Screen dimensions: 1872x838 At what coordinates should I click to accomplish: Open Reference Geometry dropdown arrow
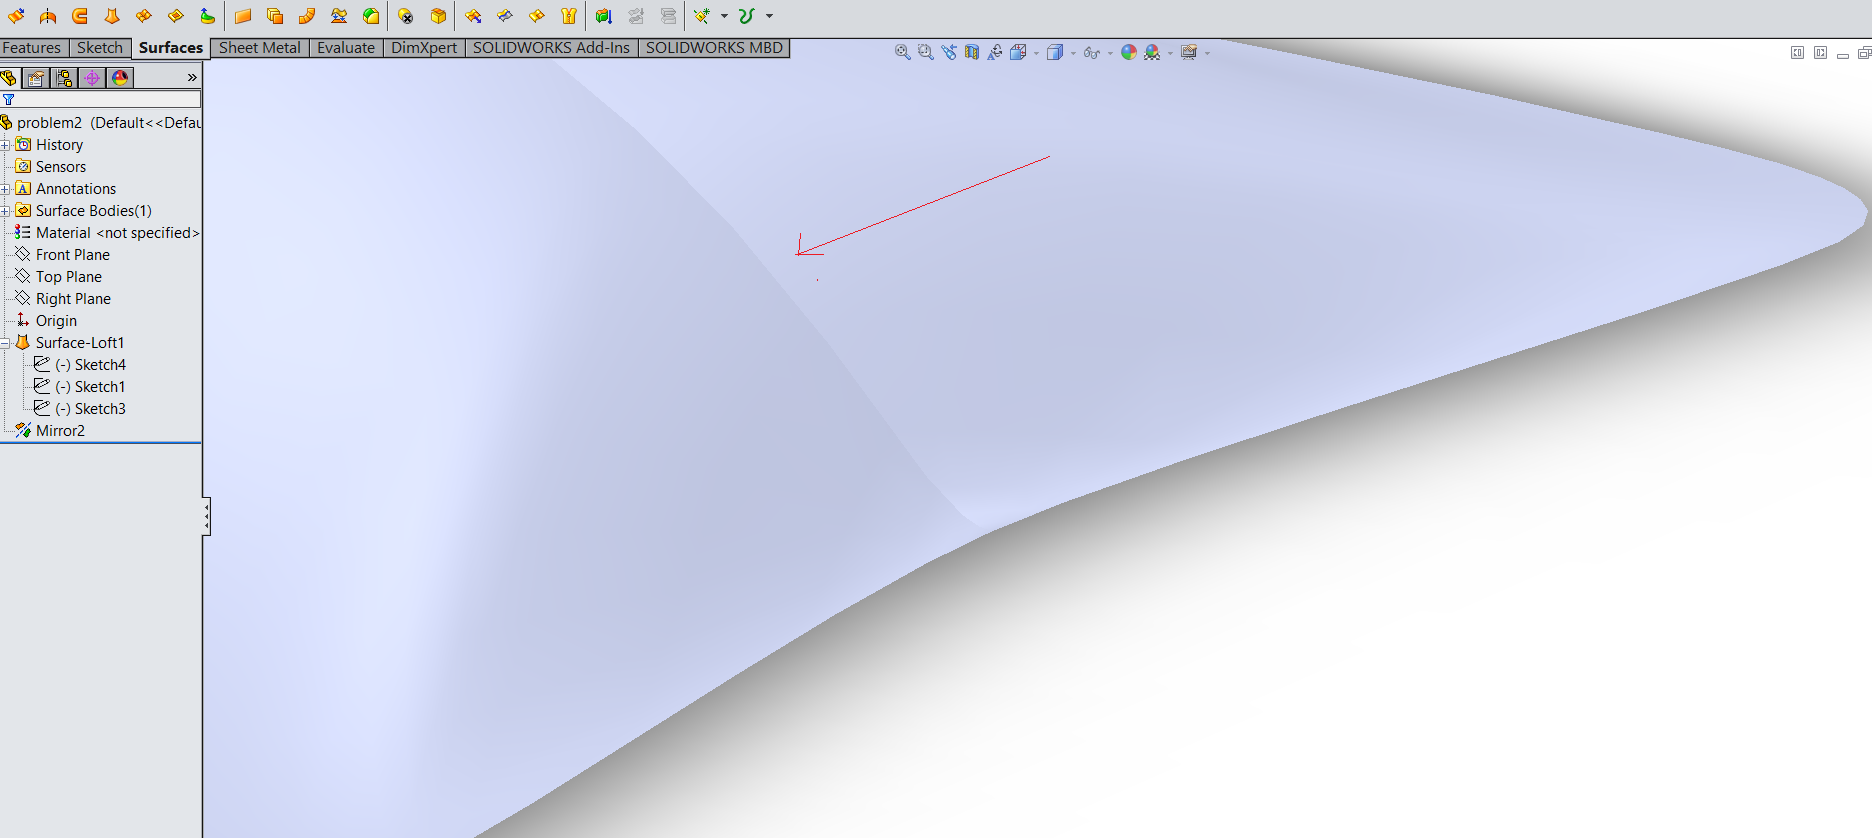tap(724, 16)
